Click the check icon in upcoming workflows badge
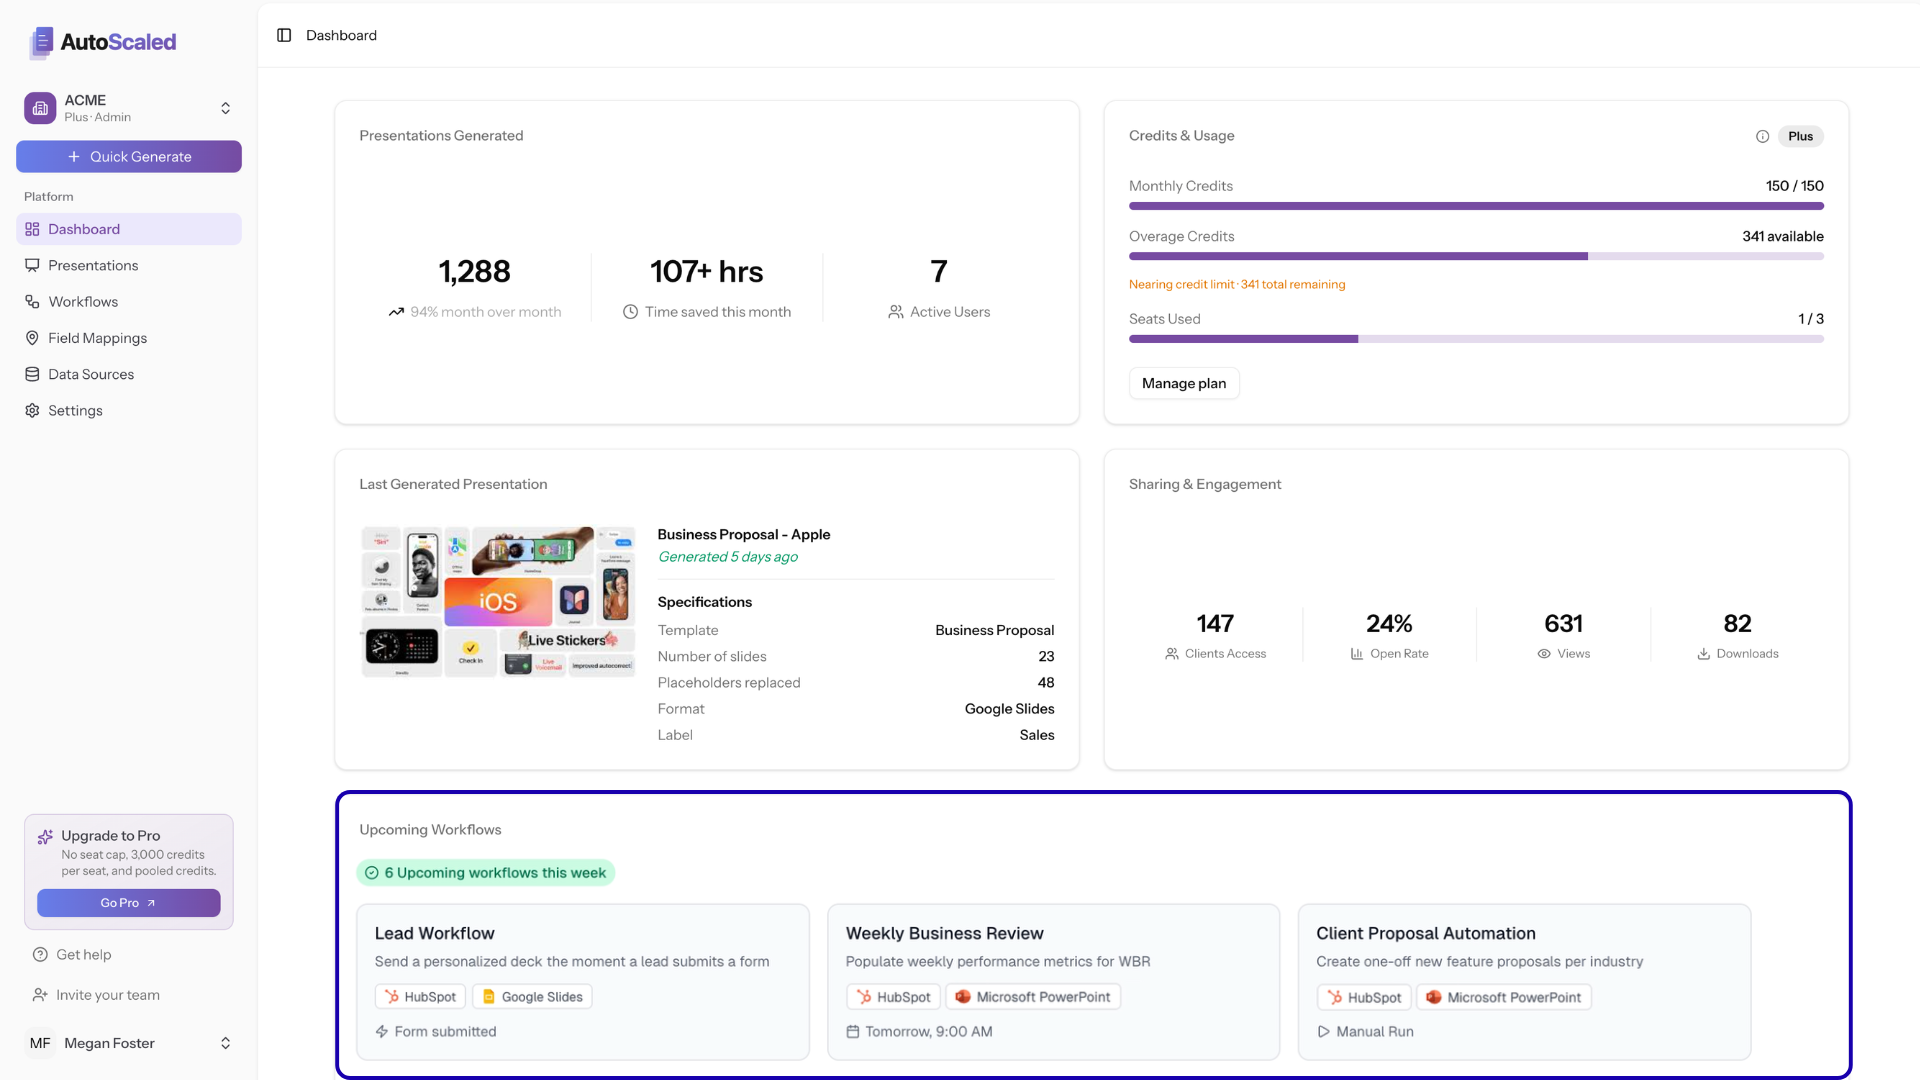Screen dimensions: 1920x1080 point(371,873)
